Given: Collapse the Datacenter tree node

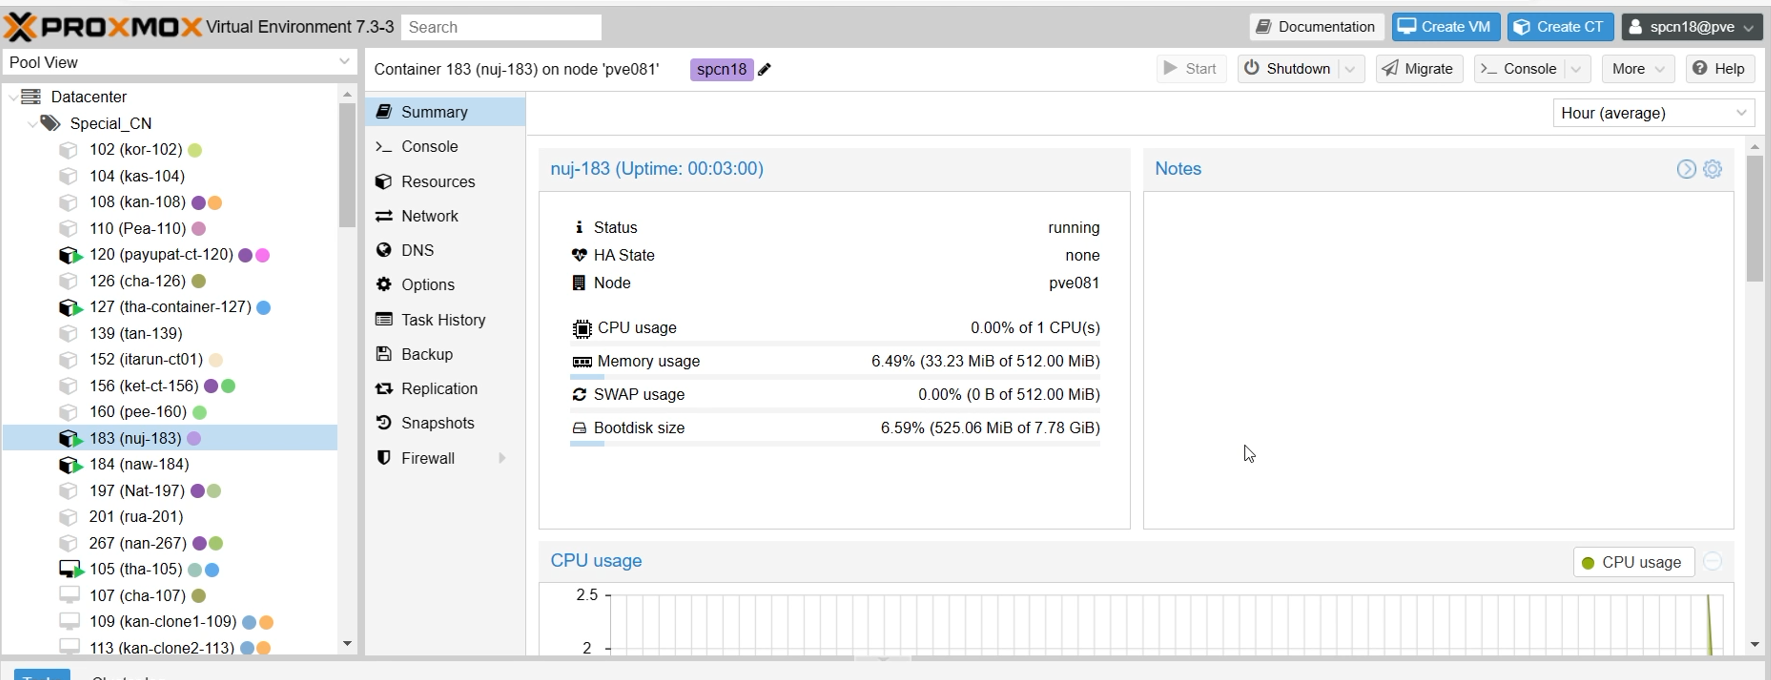Looking at the screenshot, I should 13,97.
